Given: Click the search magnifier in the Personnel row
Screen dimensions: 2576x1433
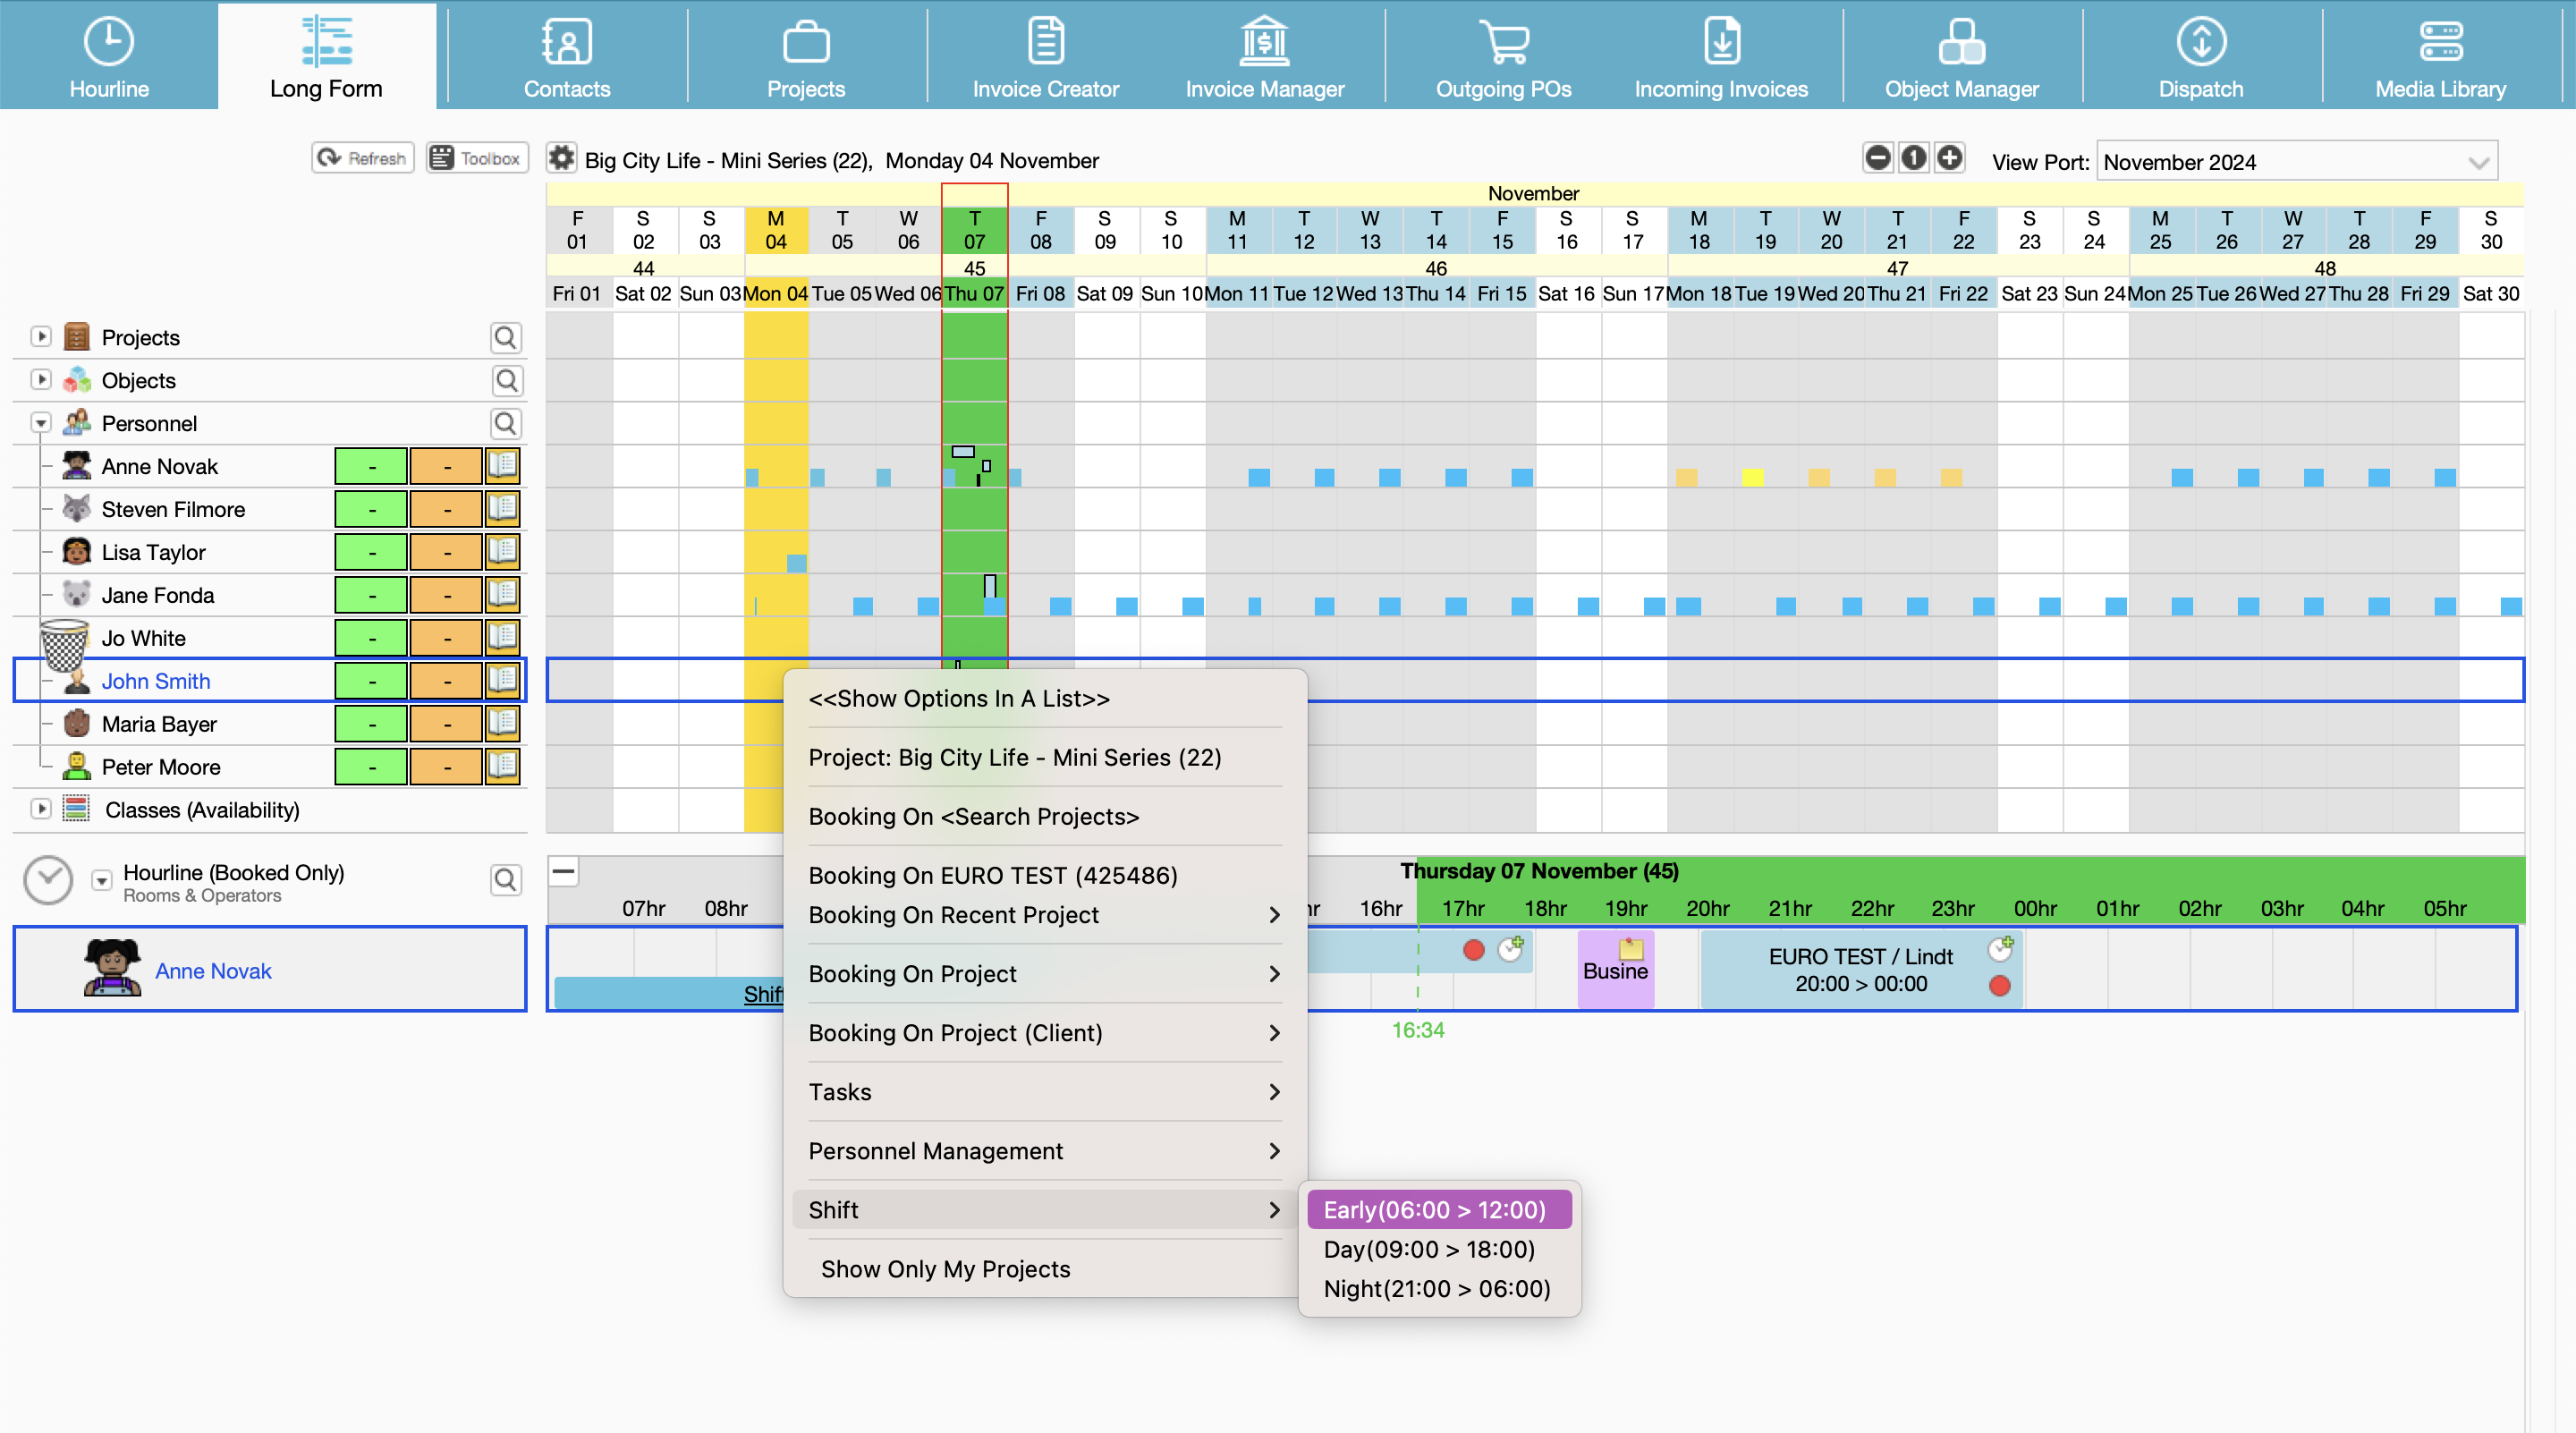Looking at the screenshot, I should [506, 423].
